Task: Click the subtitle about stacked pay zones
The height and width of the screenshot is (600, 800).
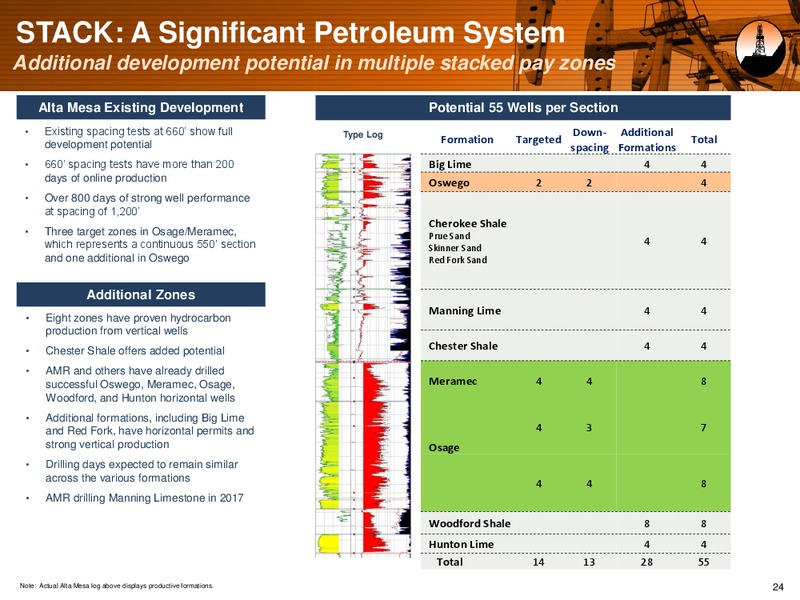Action: tap(315, 63)
